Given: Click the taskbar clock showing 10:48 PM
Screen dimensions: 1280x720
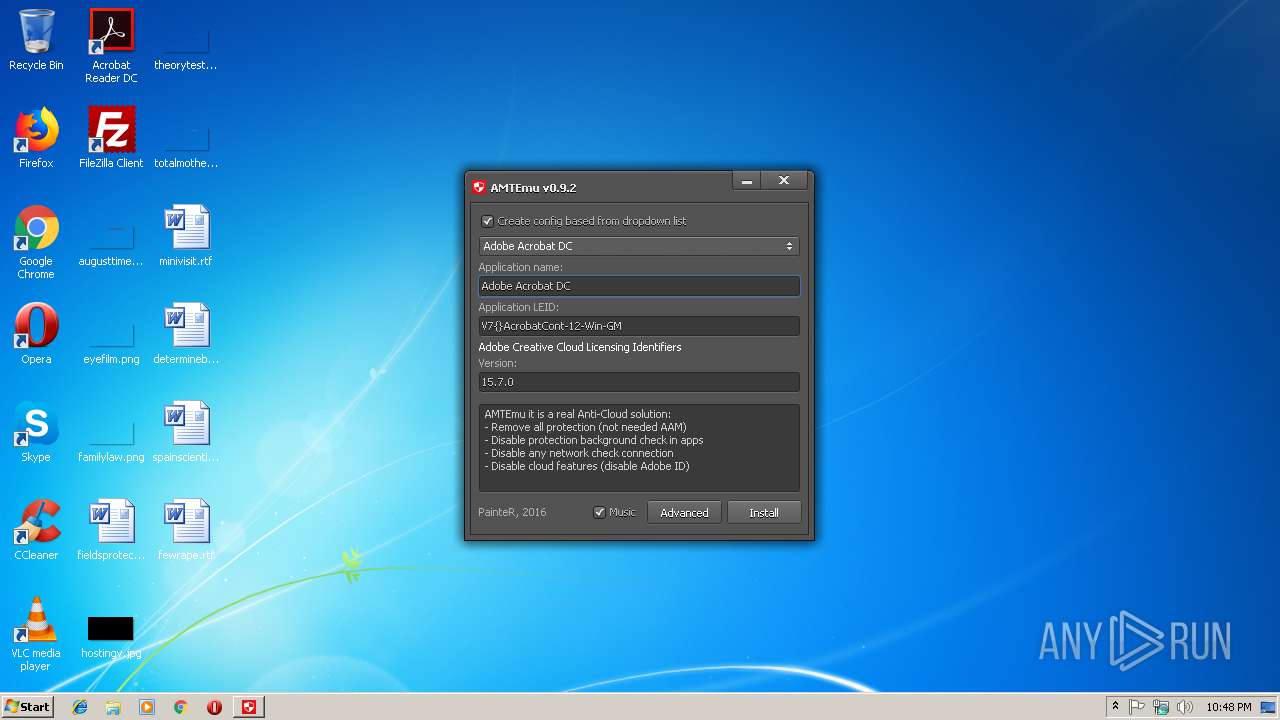Looking at the screenshot, I should (1229, 707).
